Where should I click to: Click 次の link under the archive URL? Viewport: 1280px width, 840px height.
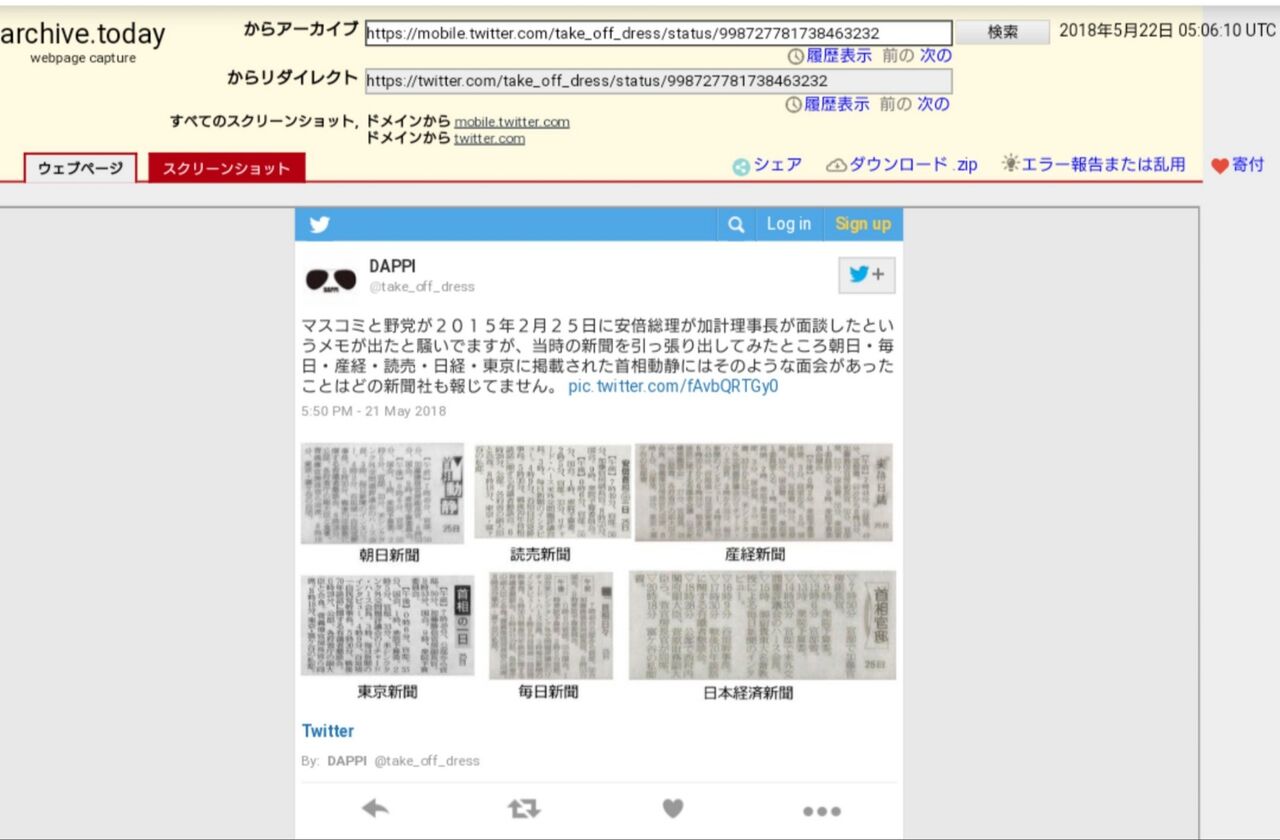[935, 56]
